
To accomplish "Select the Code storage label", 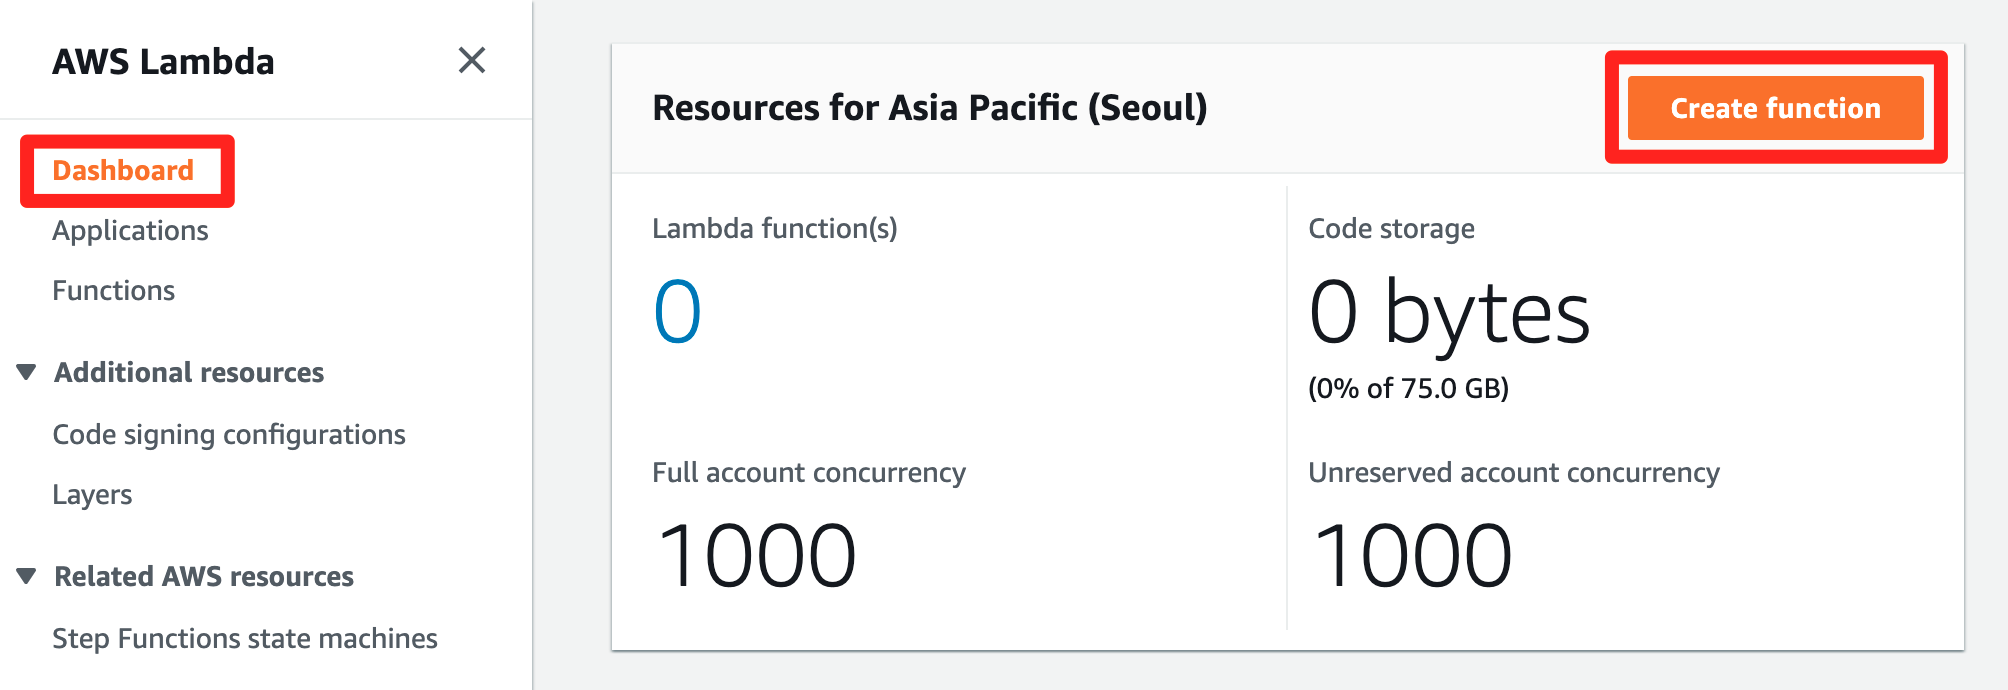I will [1391, 229].
